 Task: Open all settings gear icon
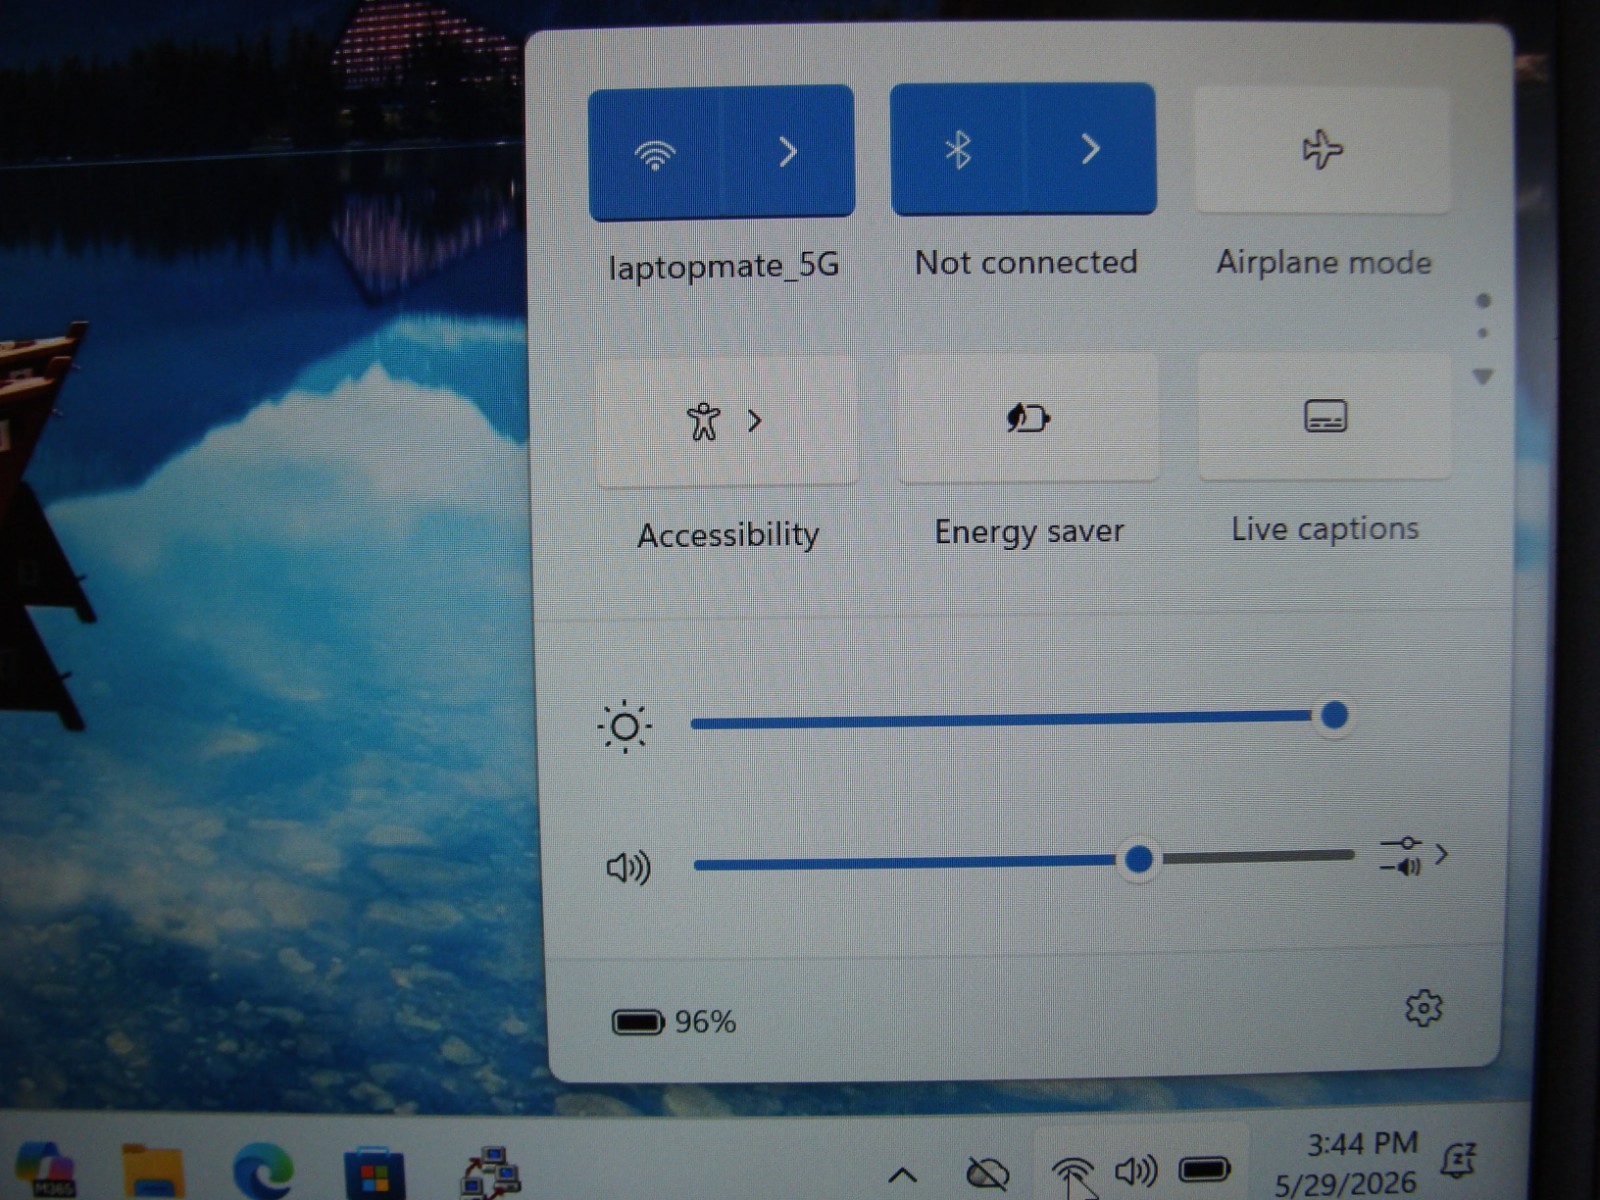click(x=1423, y=1008)
